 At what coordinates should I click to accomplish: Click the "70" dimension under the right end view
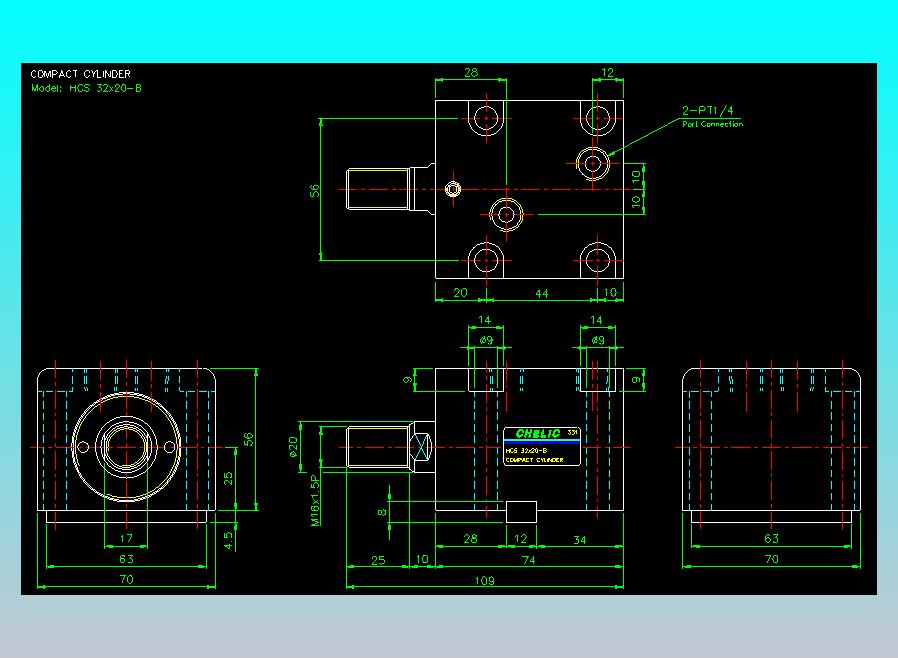tap(771, 558)
